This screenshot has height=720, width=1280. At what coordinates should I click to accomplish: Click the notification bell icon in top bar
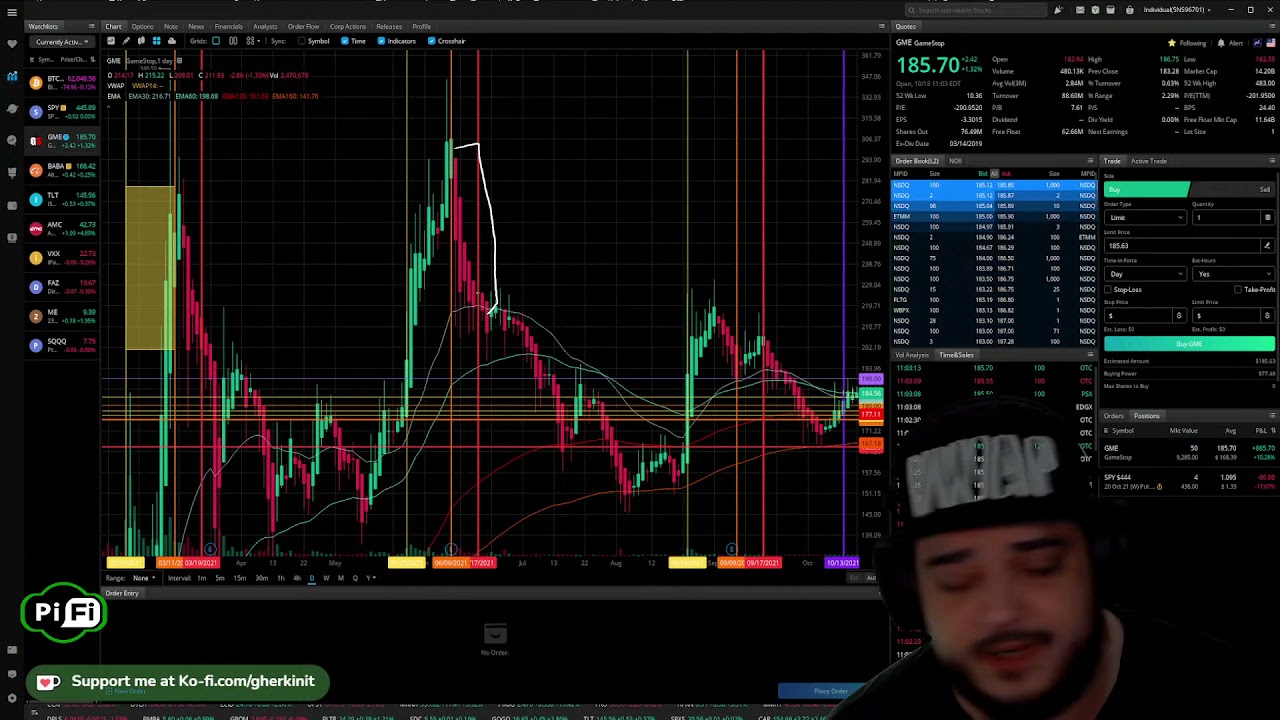(x=1058, y=10)
